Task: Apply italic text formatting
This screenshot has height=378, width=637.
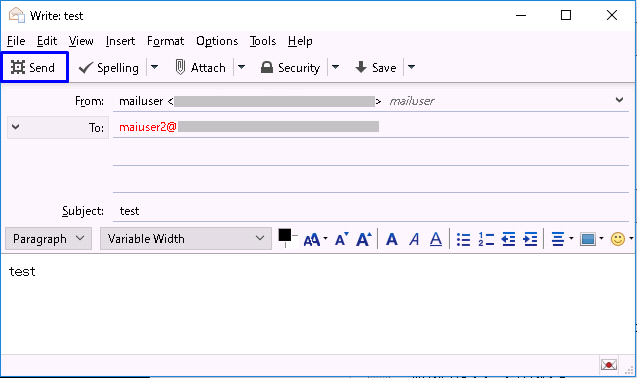Action: pos(414,239)
